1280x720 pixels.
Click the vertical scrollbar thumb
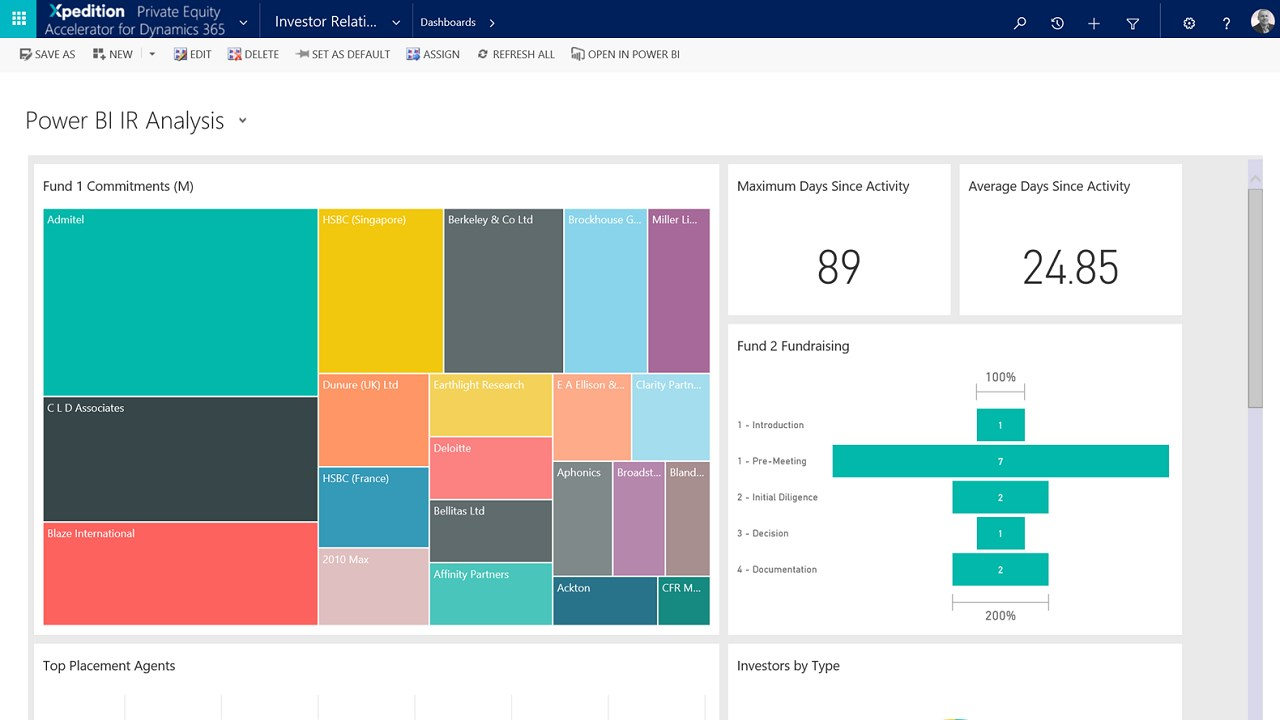[x=1255, y=297]
